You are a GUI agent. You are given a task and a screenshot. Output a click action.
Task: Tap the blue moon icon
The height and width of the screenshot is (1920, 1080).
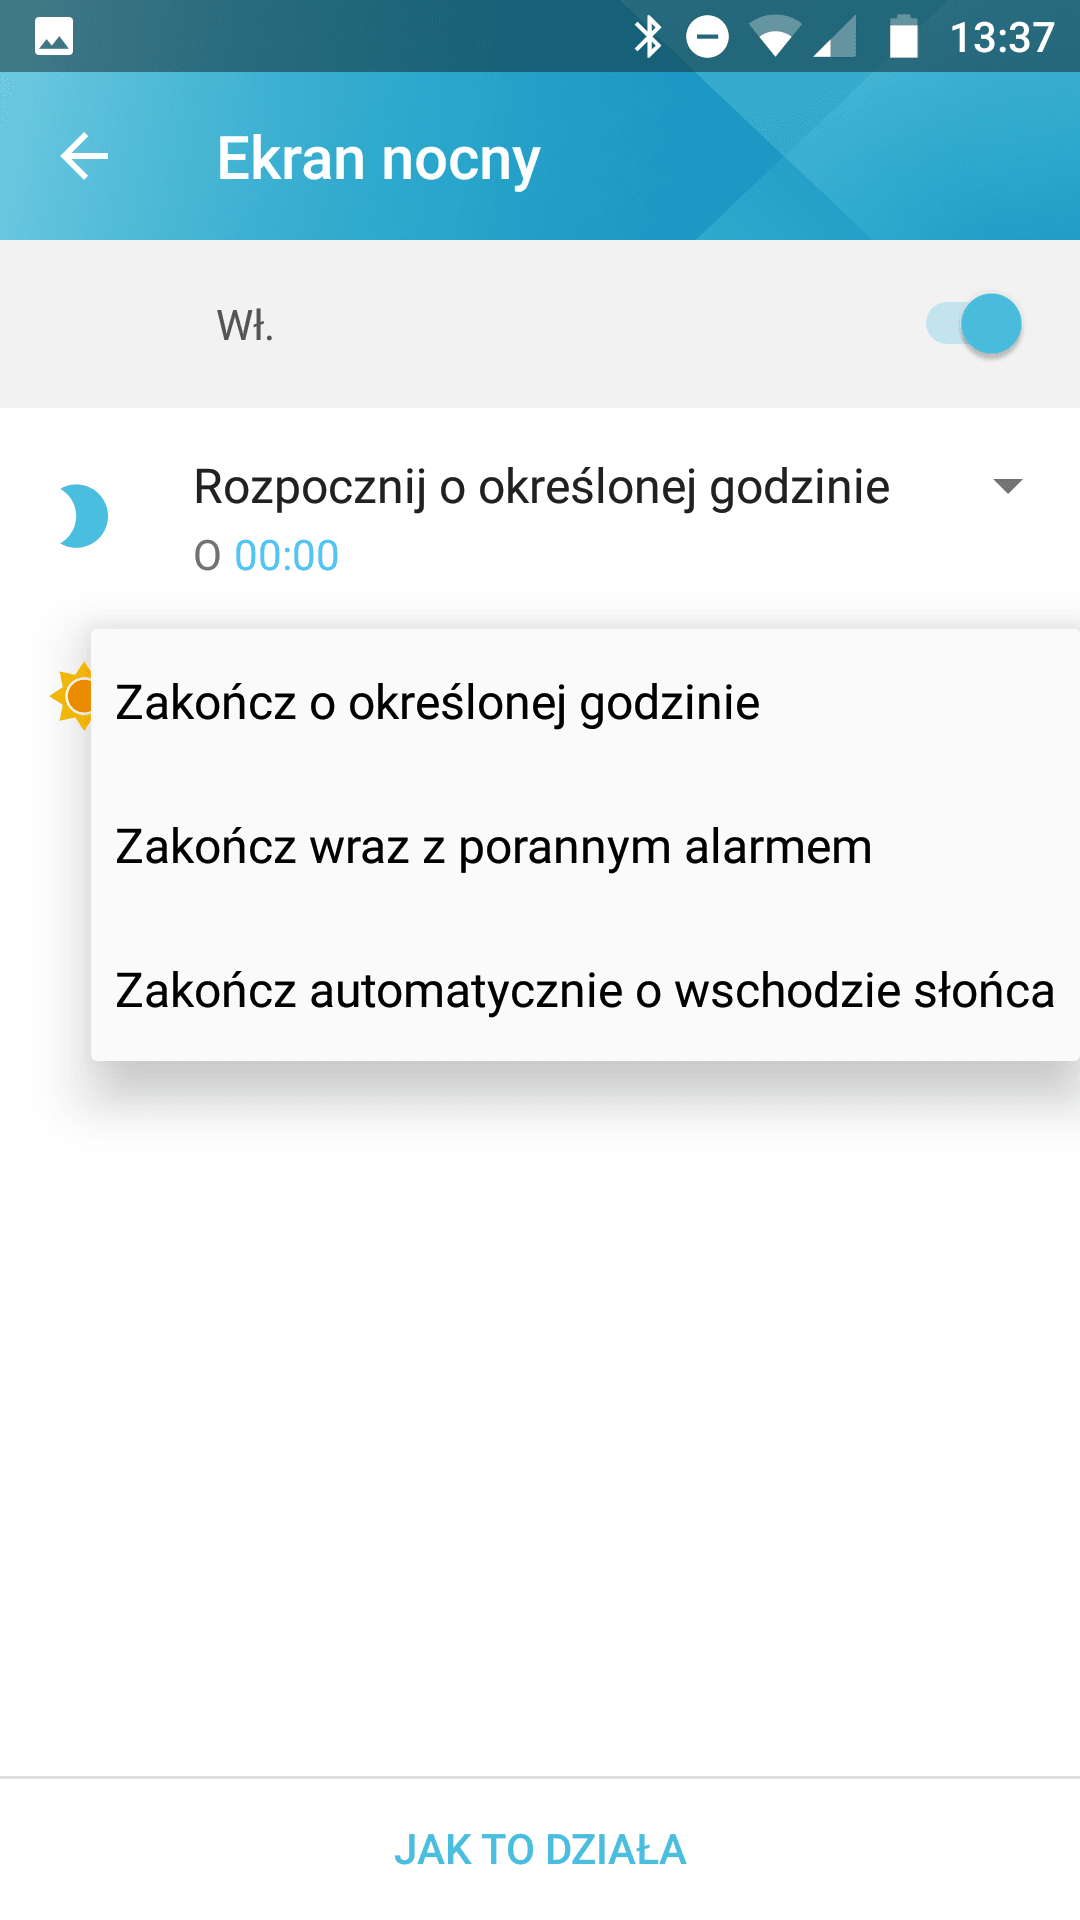point(82,516)
